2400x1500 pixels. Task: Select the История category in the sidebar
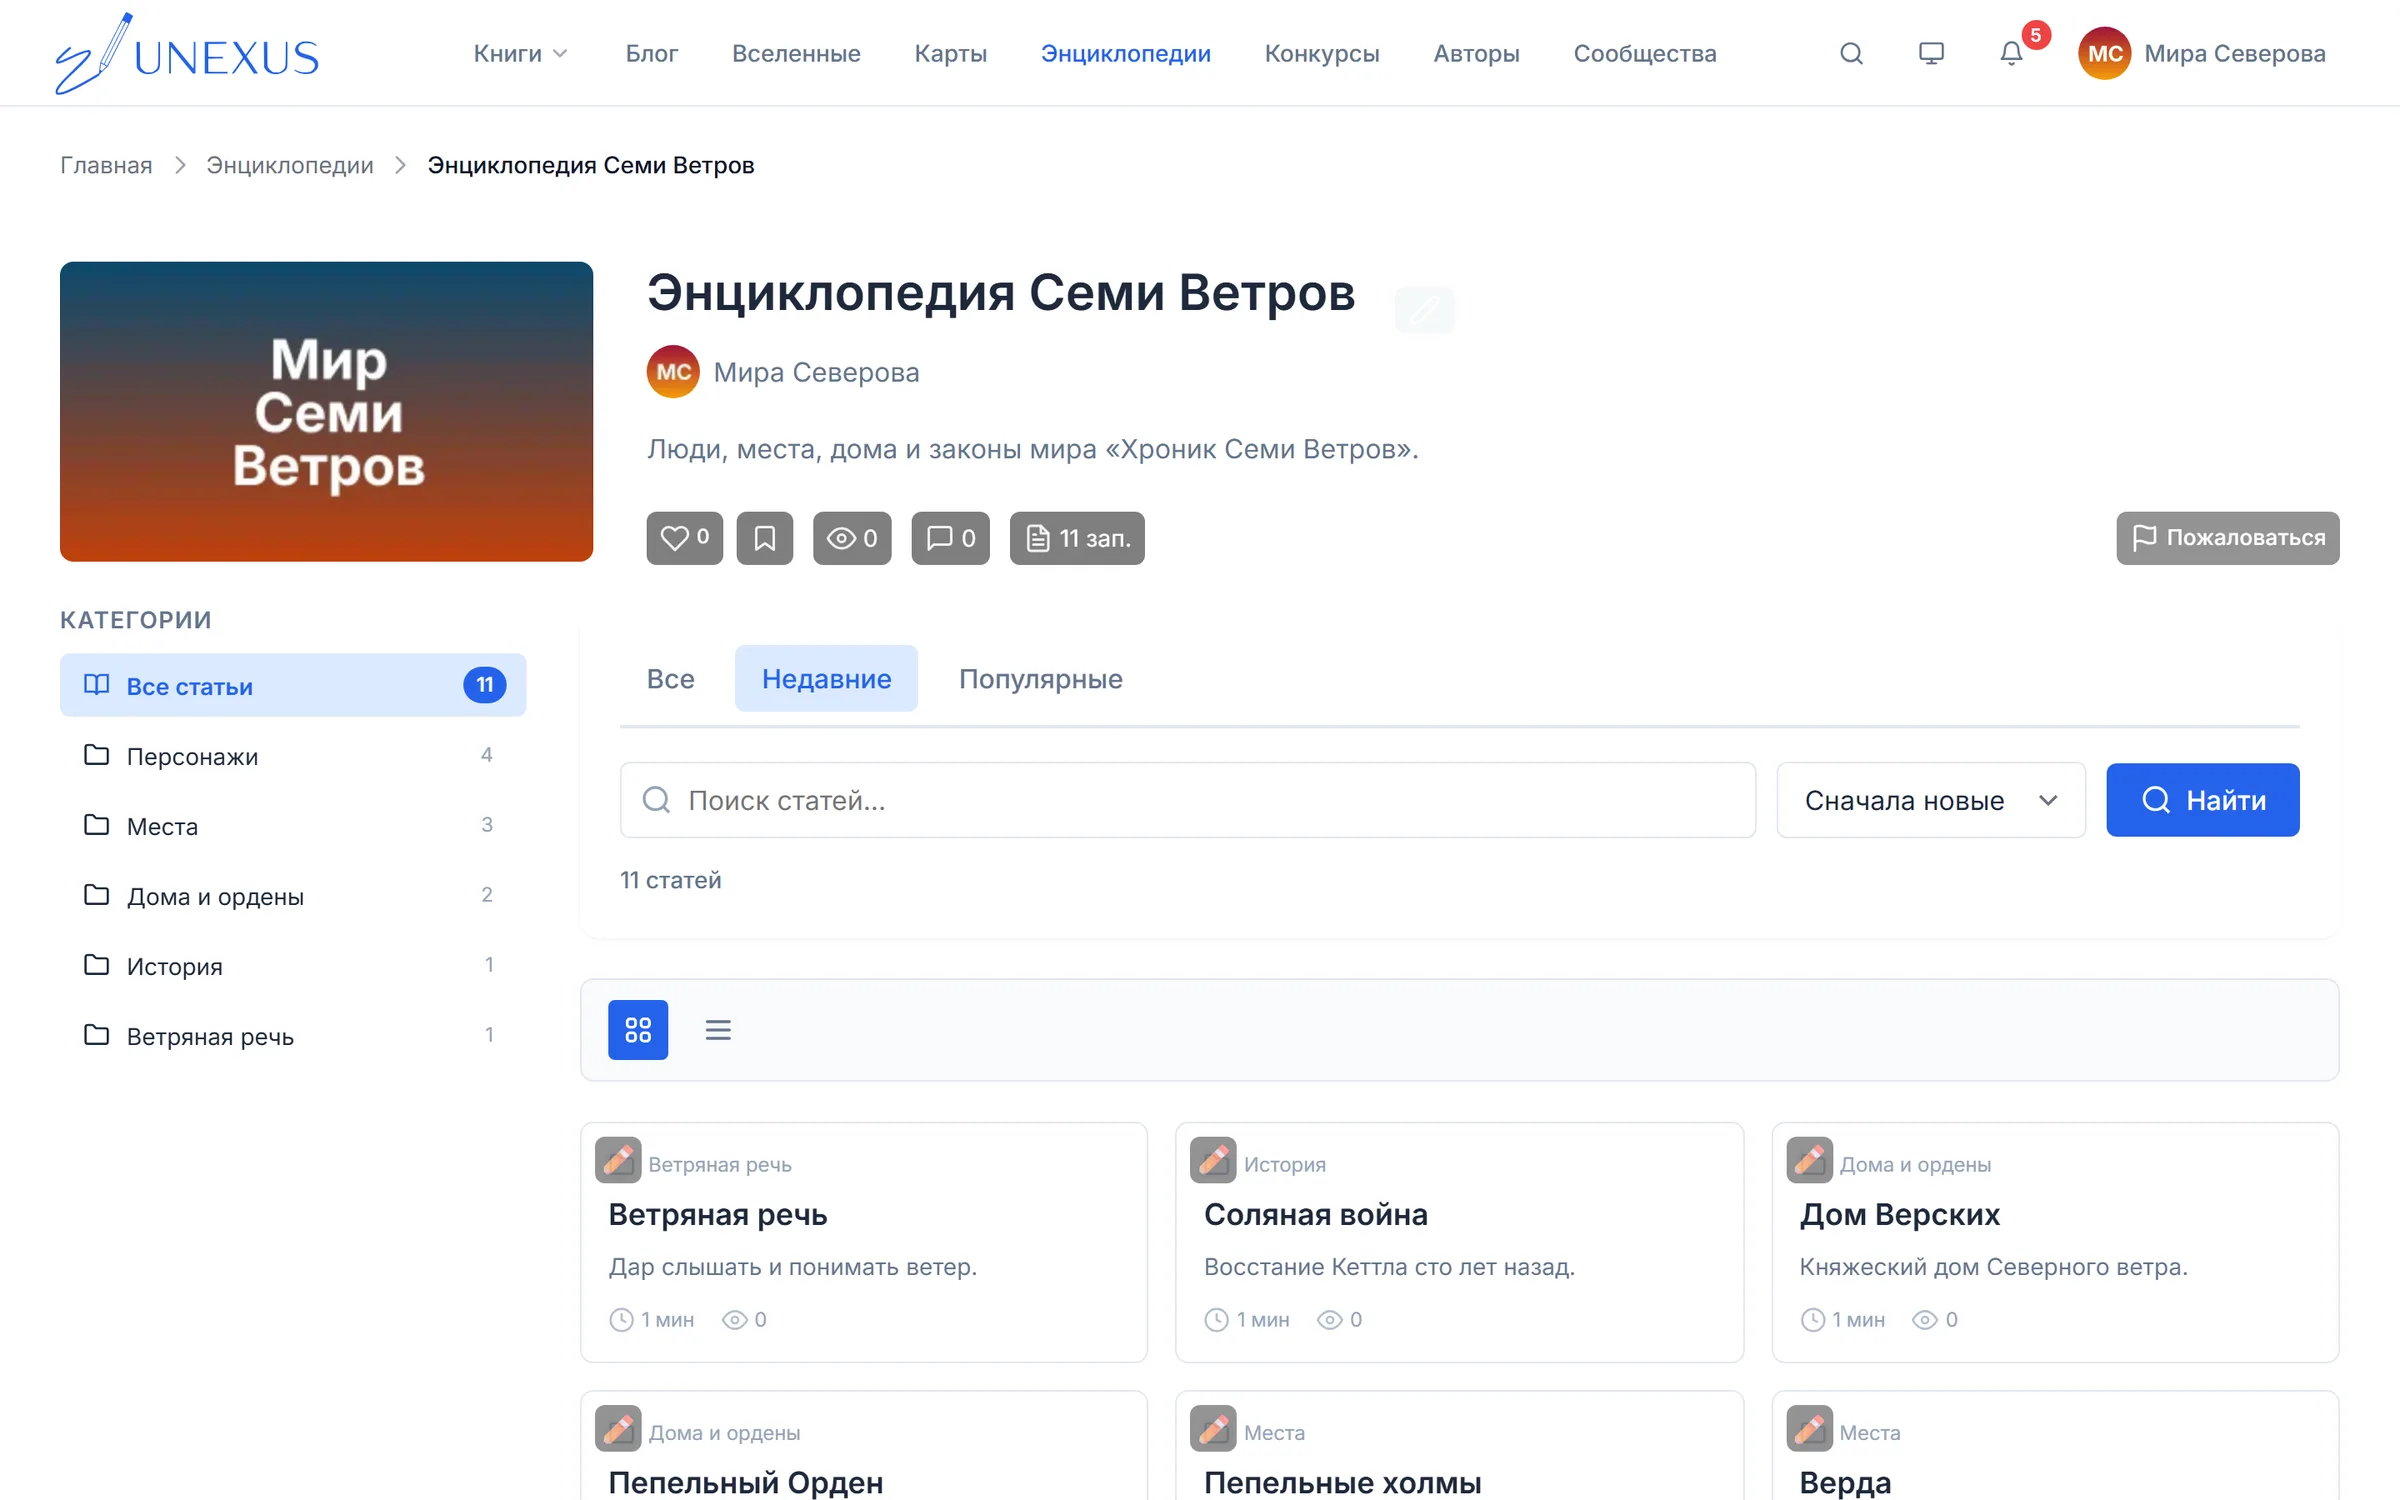click(293, 966)
